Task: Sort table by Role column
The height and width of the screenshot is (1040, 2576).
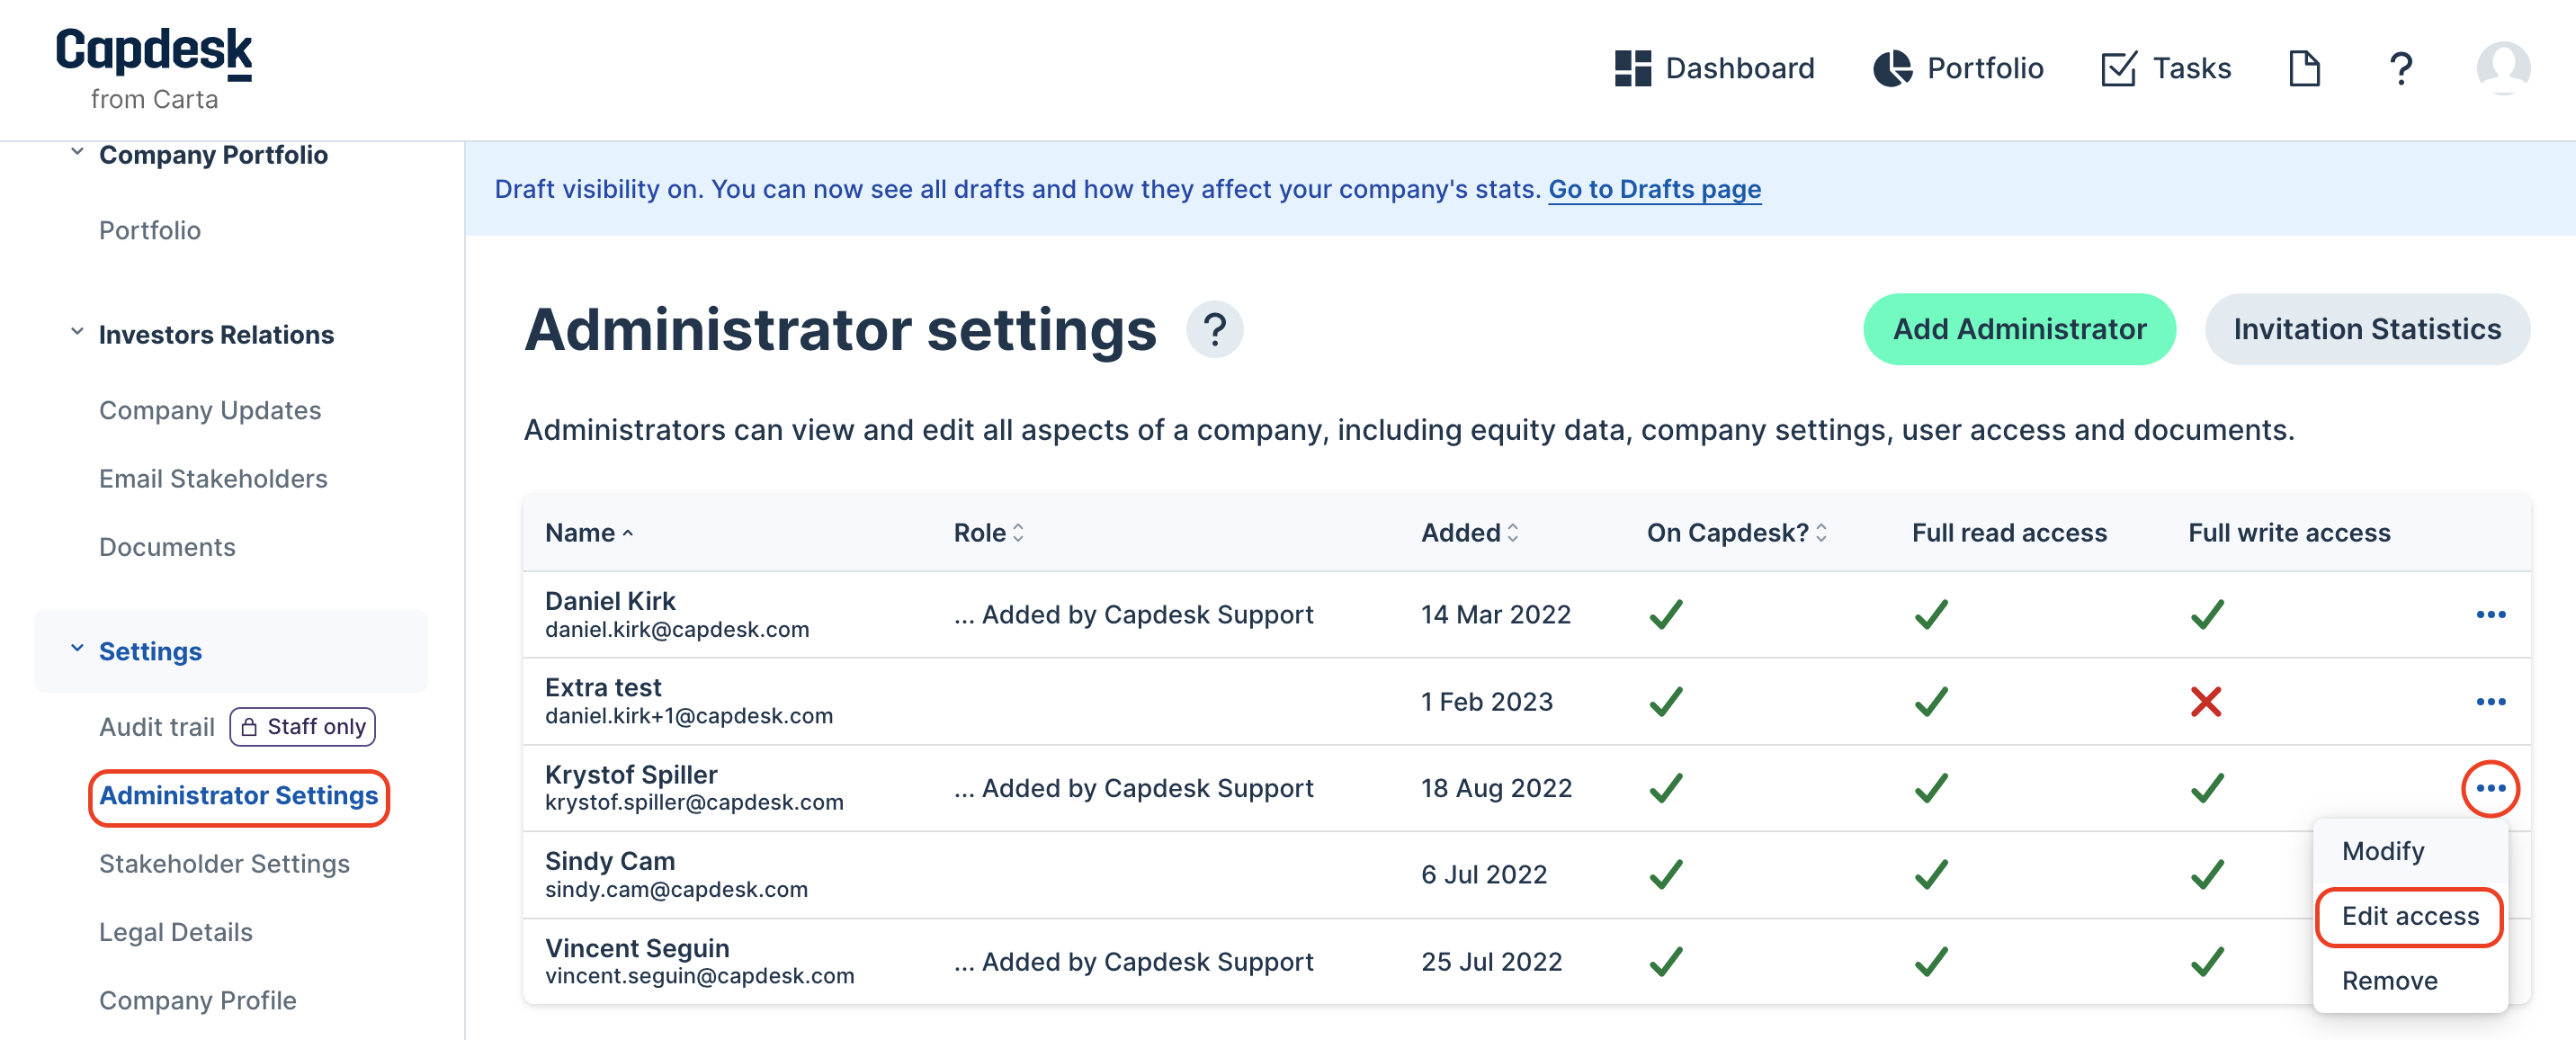Action: pyautogui.click(x=988, y=533)
